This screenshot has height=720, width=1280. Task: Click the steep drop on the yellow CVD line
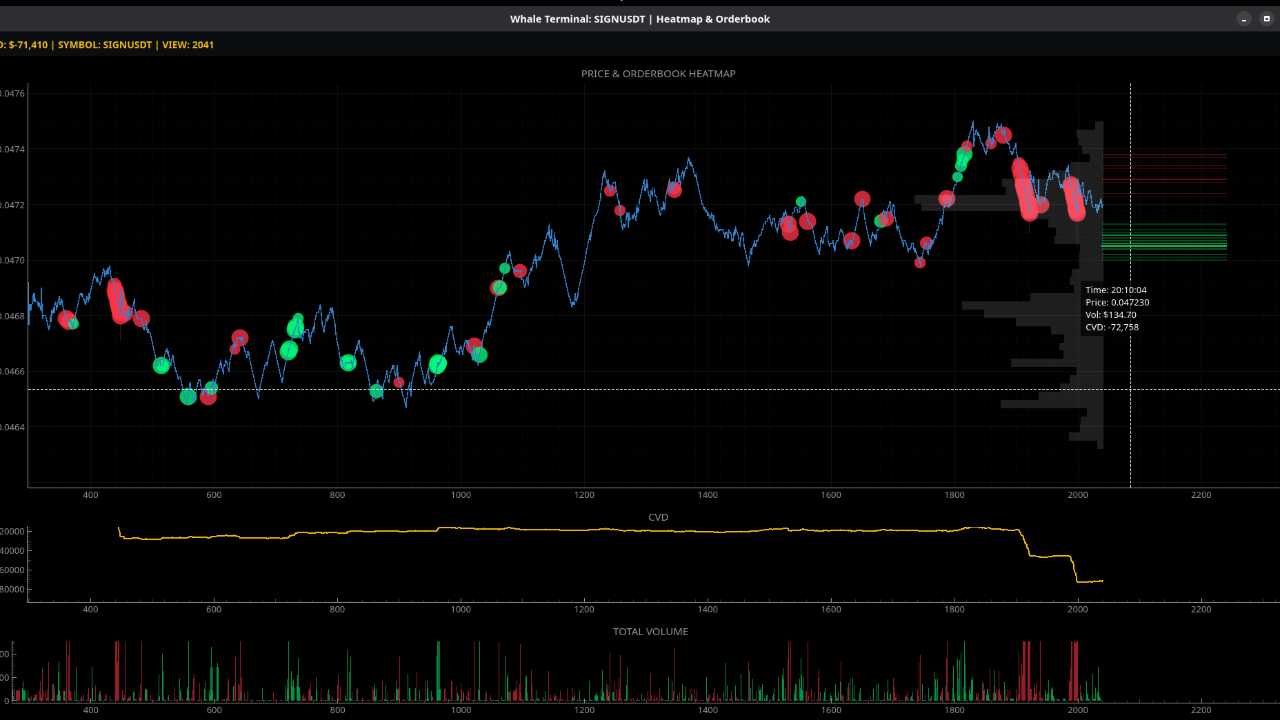coord(1025,544)
